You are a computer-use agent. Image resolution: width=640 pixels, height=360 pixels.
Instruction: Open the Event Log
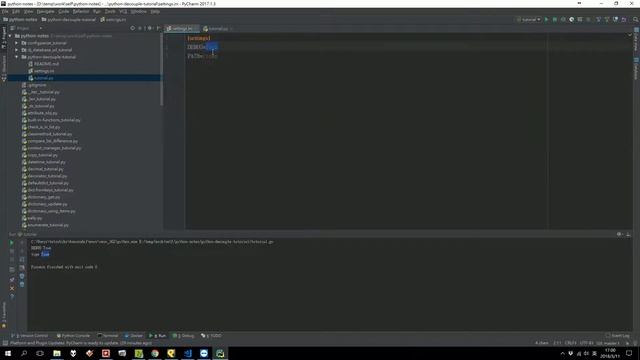[618, 336]
